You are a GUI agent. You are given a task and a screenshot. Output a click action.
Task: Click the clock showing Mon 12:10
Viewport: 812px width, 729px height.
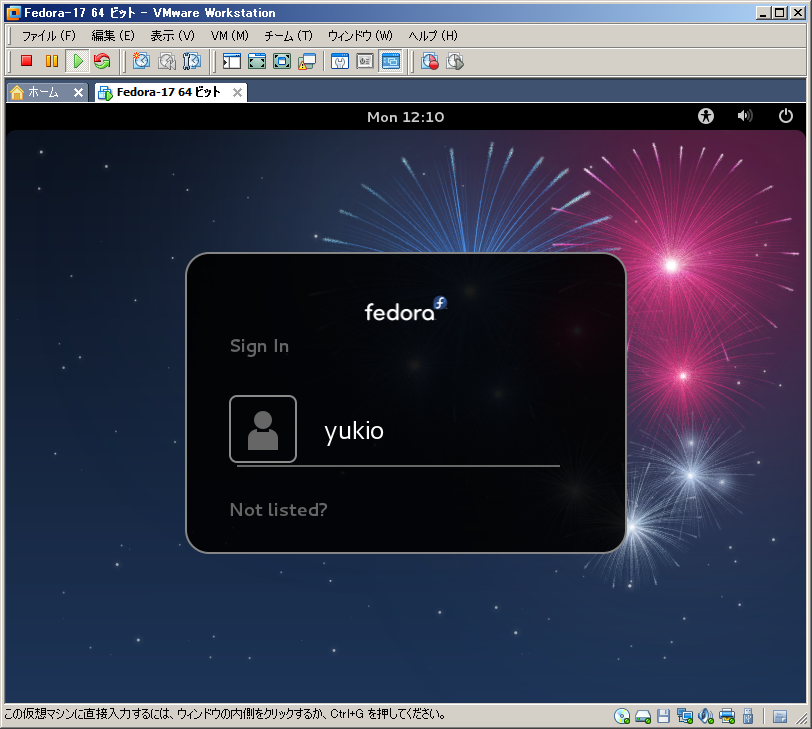(405, 117)
